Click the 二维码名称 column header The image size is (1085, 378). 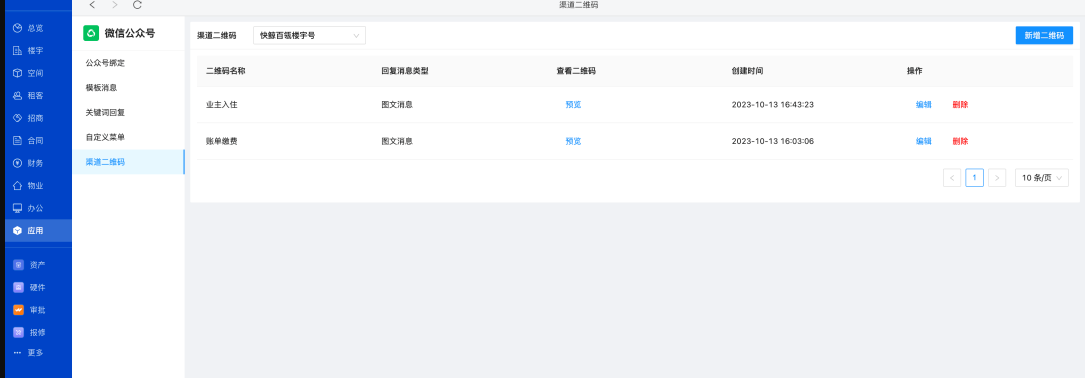[226, 71]
